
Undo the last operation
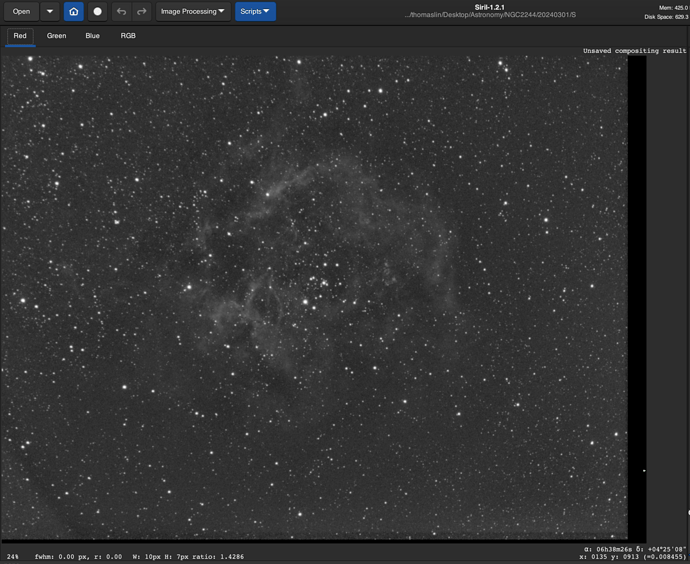click(122, 12)
